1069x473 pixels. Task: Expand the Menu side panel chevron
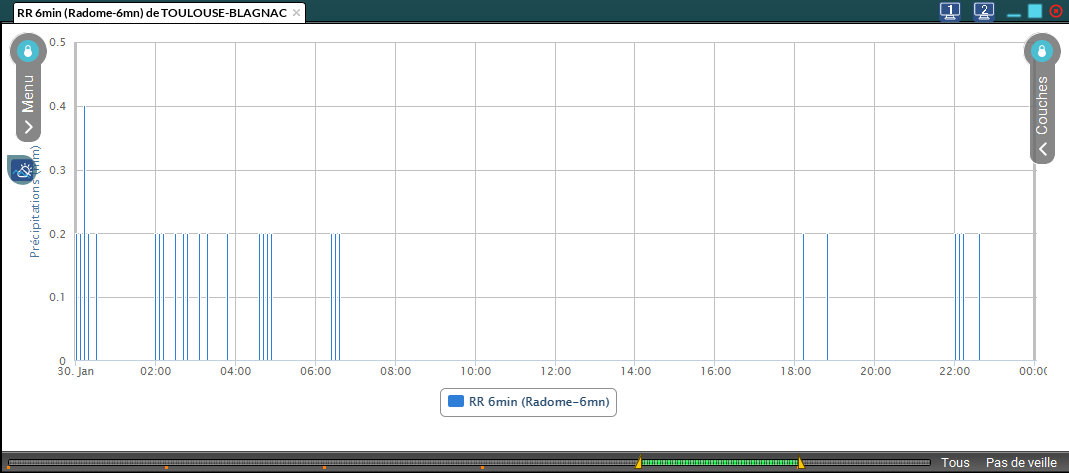[28, 127]
